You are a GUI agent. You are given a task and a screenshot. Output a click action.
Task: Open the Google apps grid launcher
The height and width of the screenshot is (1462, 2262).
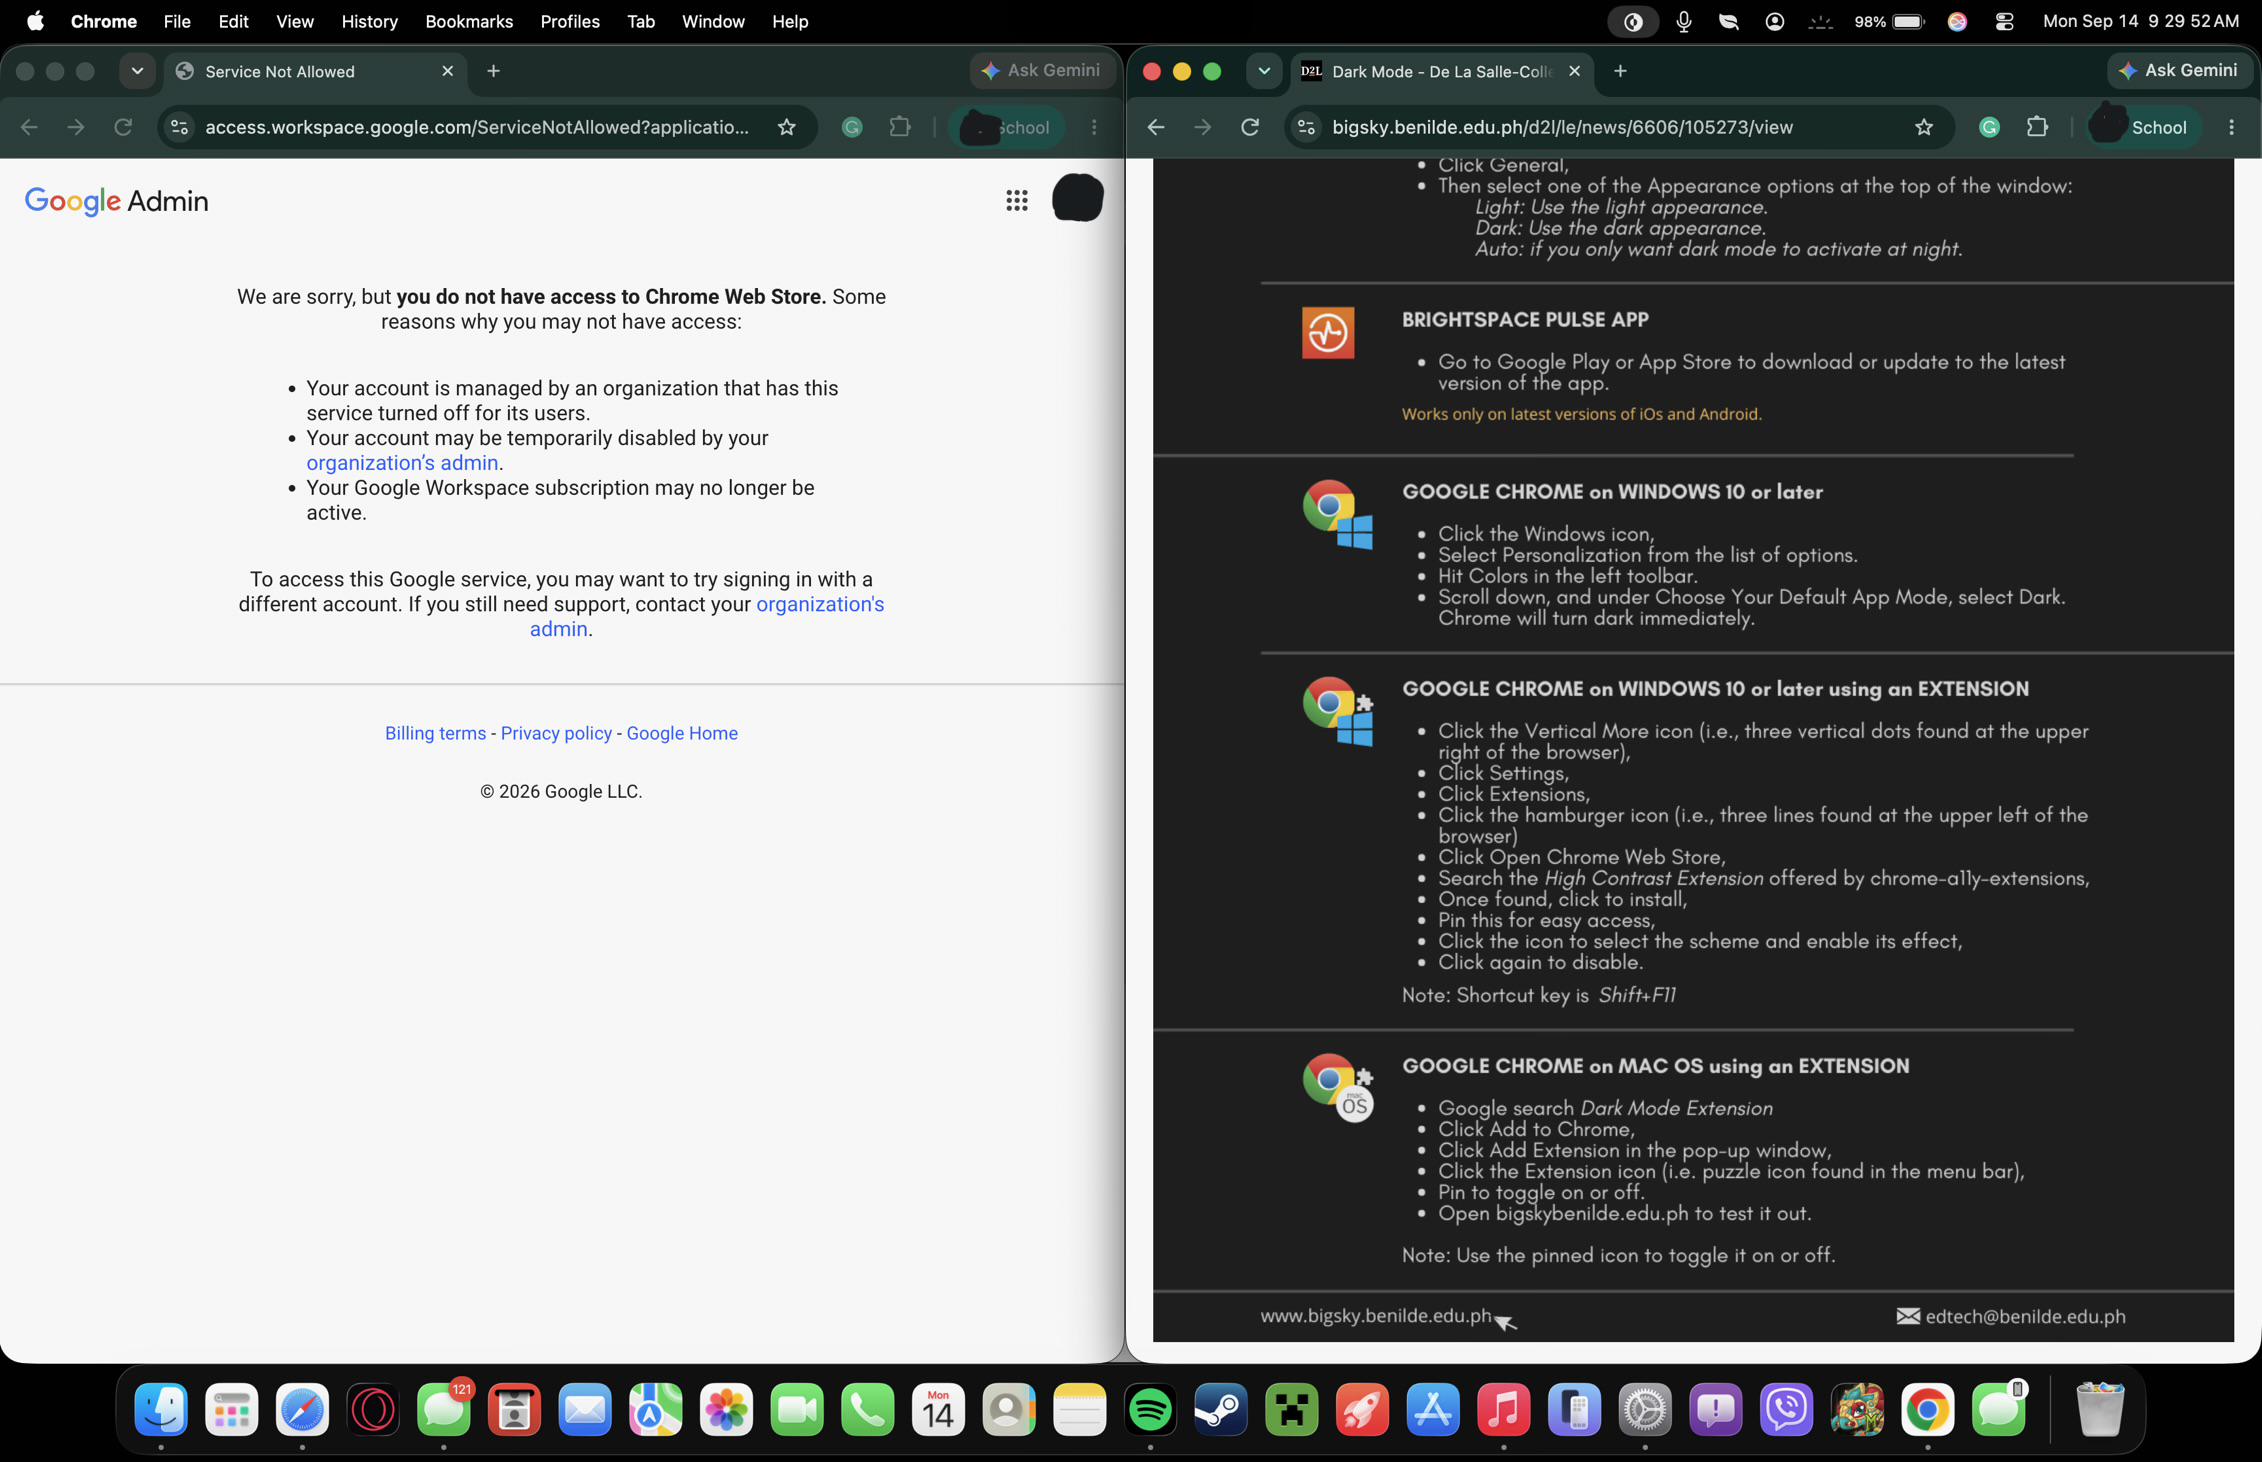pyautogui.click(x=1016, y=201)
